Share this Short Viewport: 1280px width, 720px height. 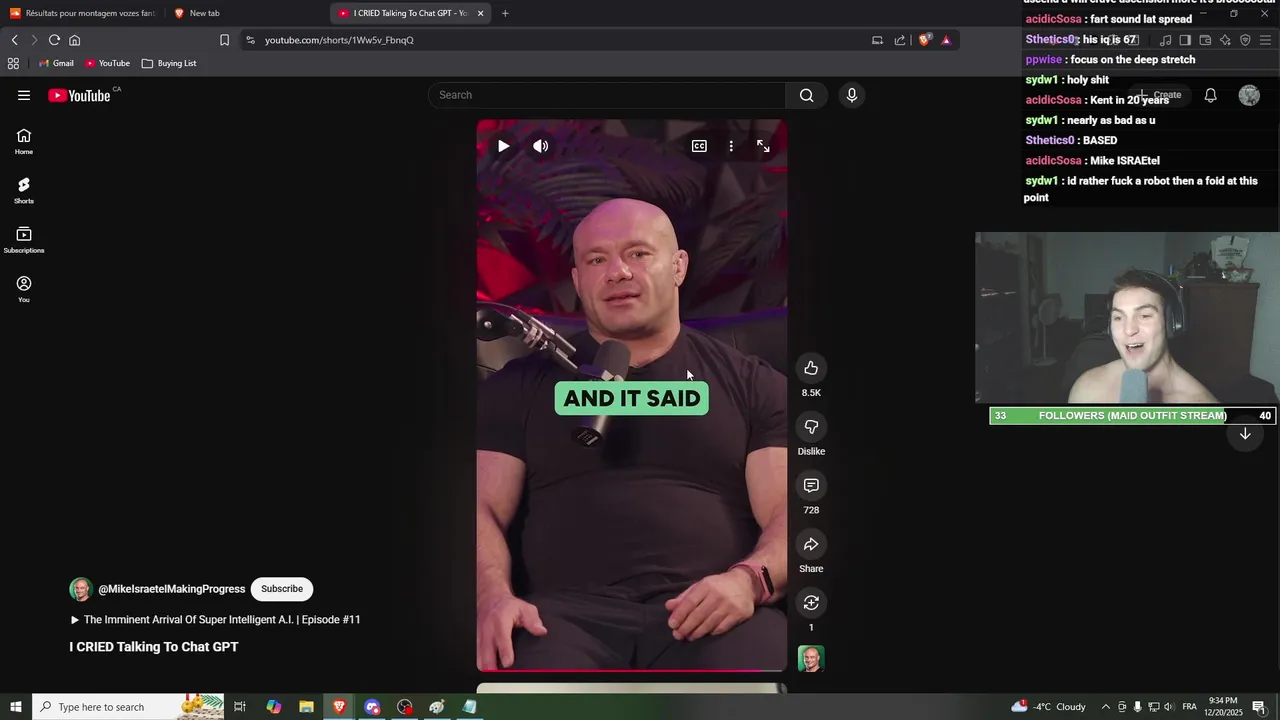[x=811, y=544]
